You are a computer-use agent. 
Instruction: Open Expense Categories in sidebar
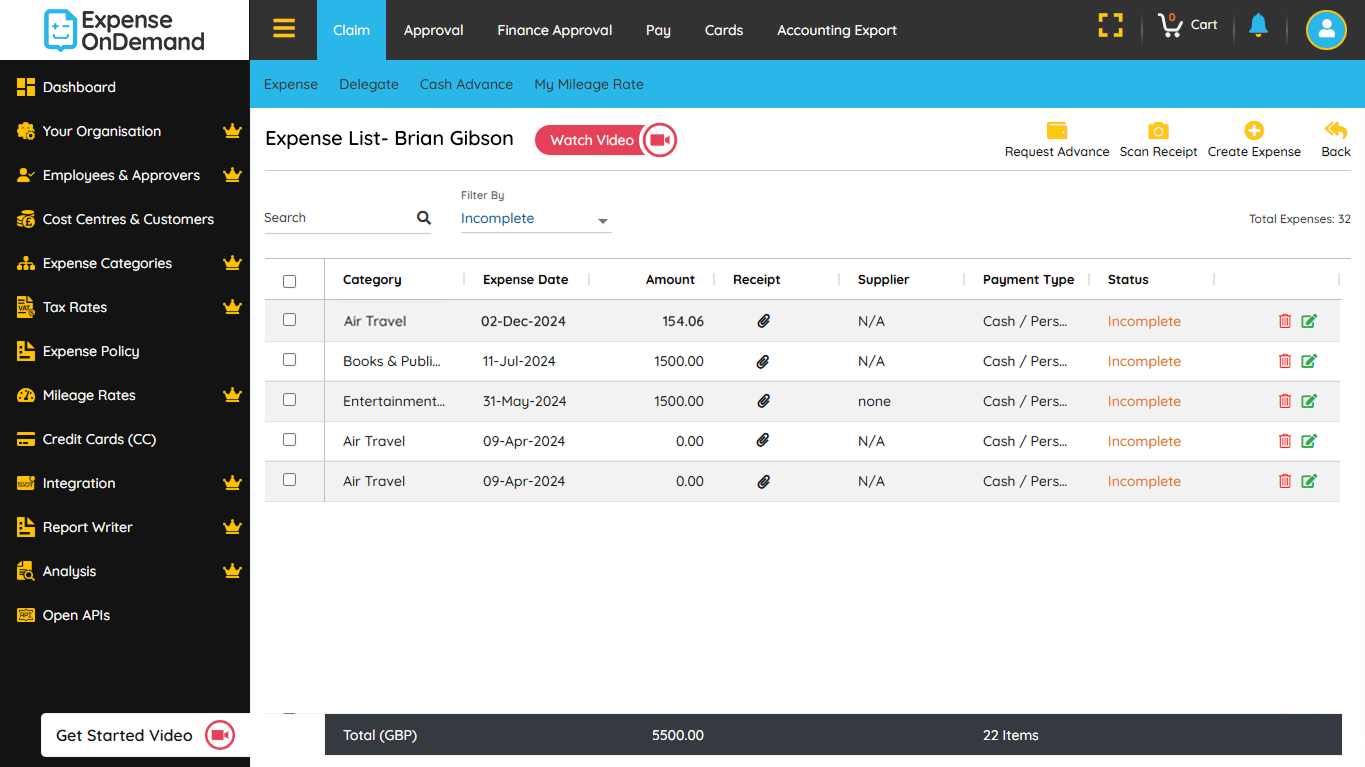(107, 263)
